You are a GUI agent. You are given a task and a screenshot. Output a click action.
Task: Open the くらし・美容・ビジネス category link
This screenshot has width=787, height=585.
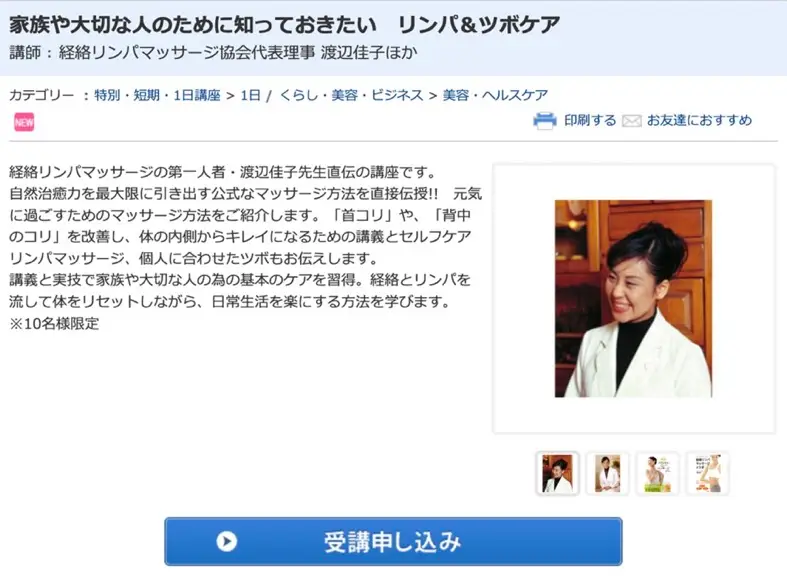(351, 95)
